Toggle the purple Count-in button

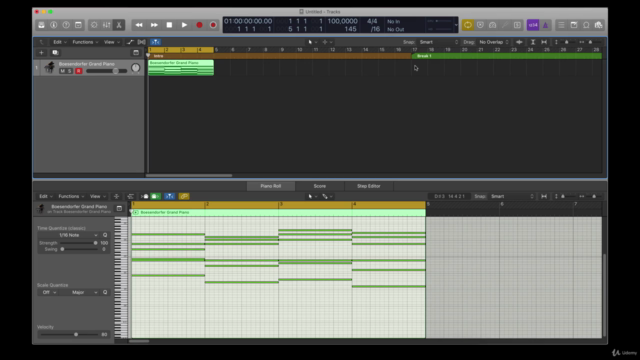[533, 25]
